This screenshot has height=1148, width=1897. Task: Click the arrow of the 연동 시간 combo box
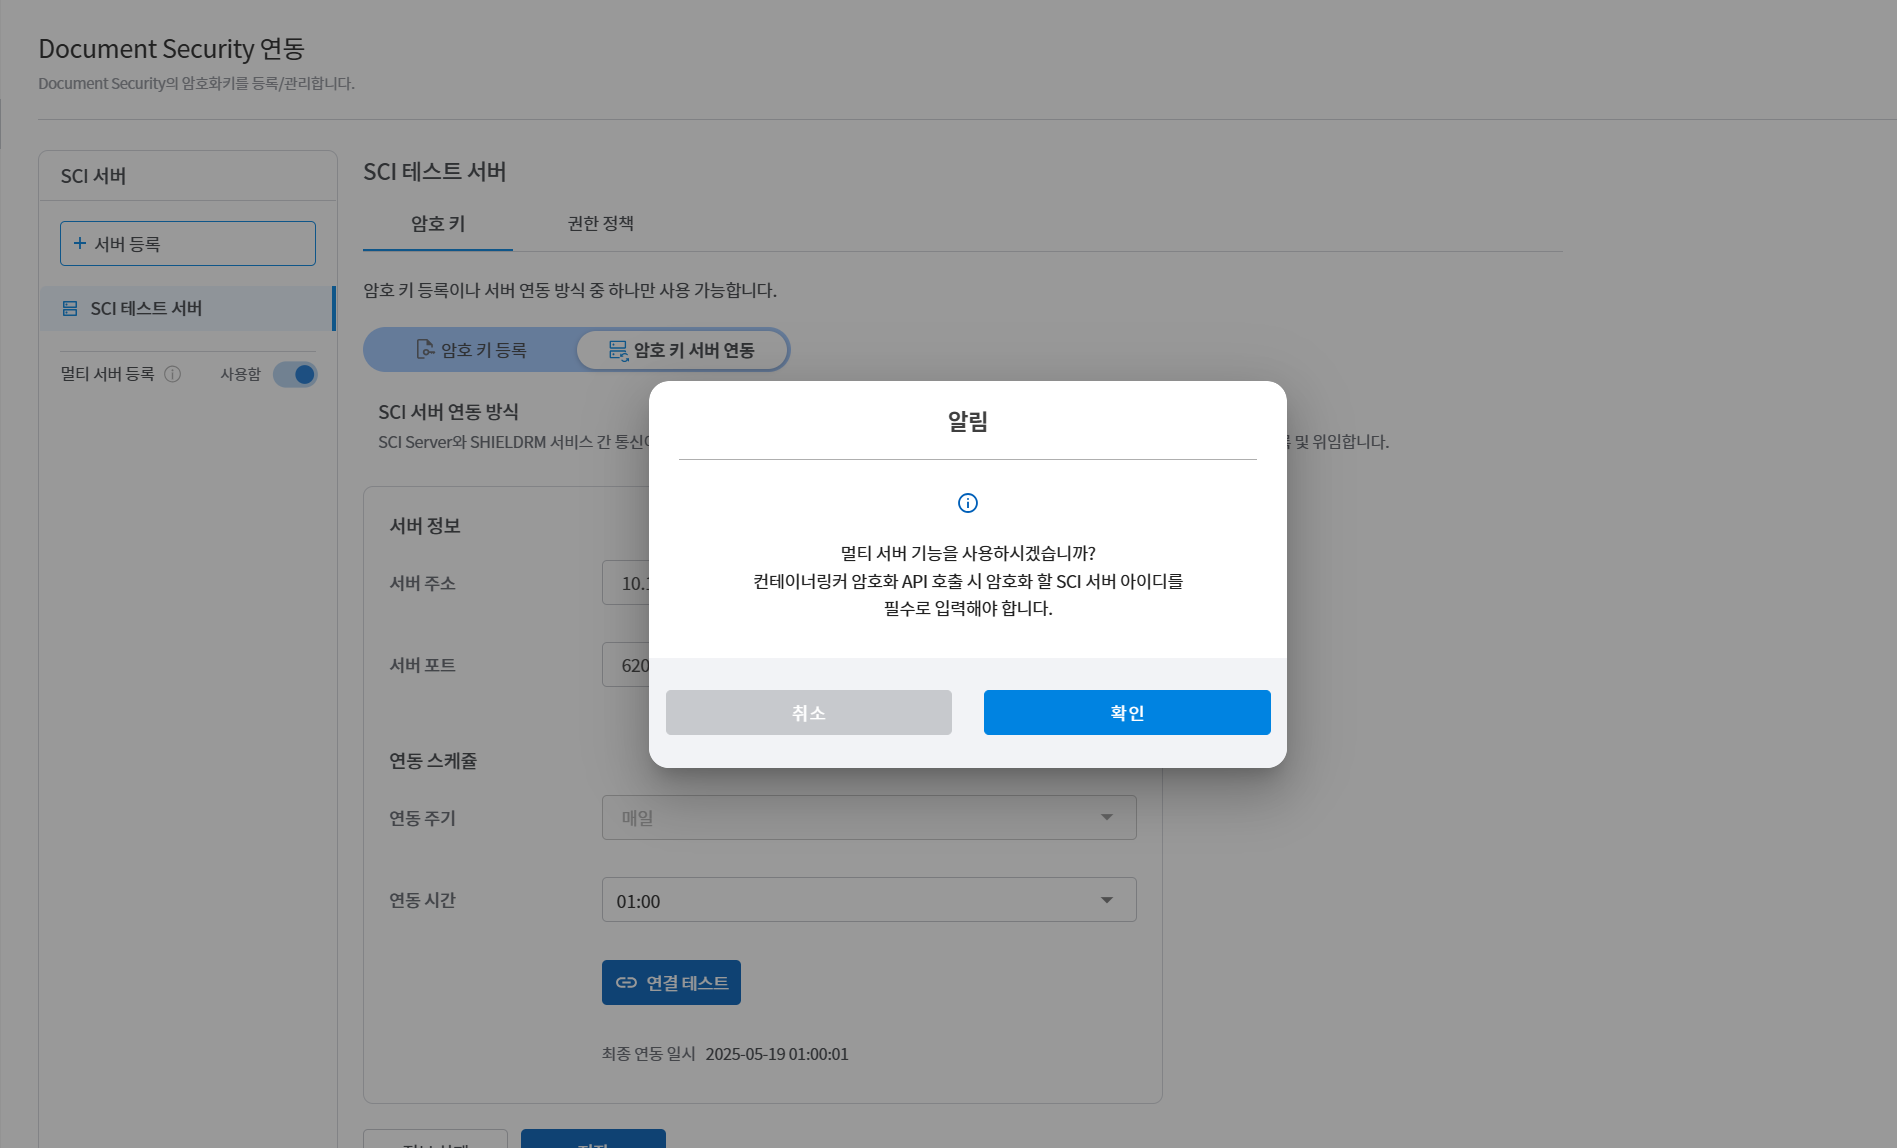tap(1107, 900)
